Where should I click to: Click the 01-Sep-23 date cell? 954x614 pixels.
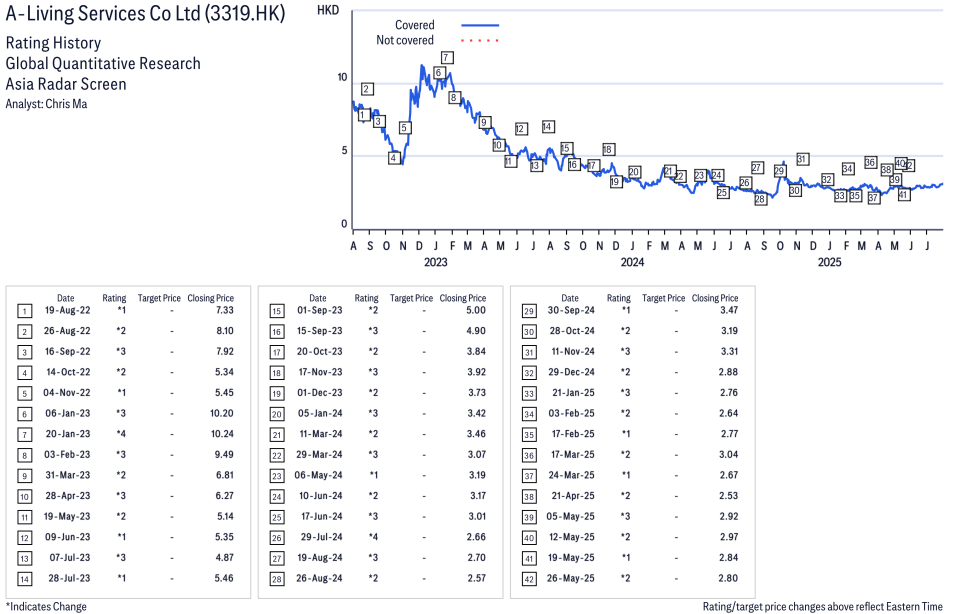320,310
